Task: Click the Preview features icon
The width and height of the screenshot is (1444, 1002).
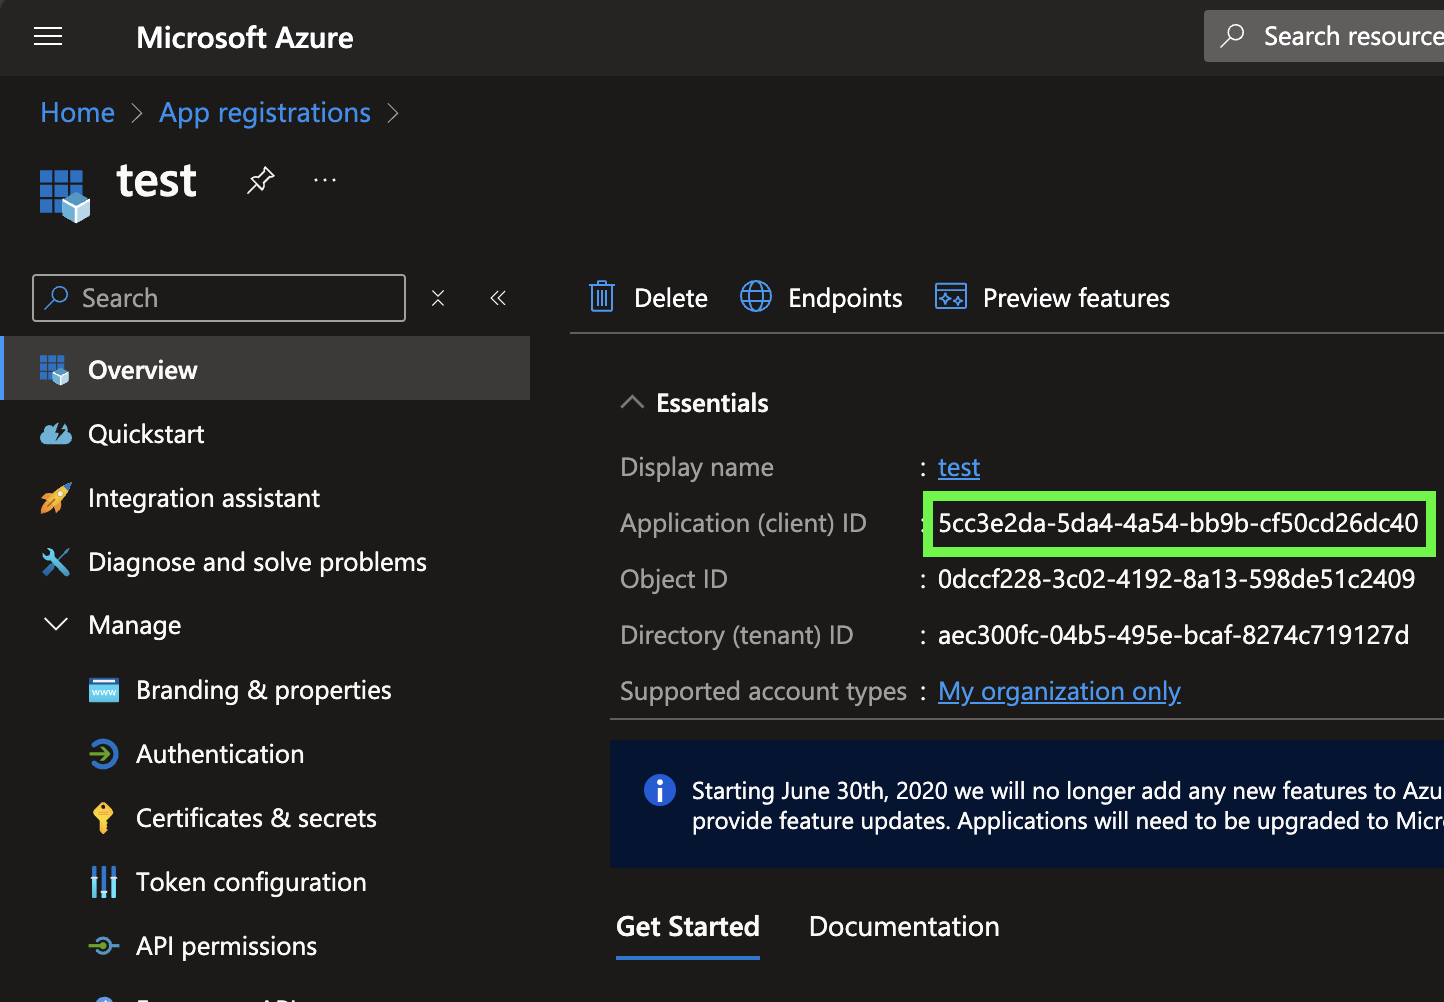Action: pos(951,297)
